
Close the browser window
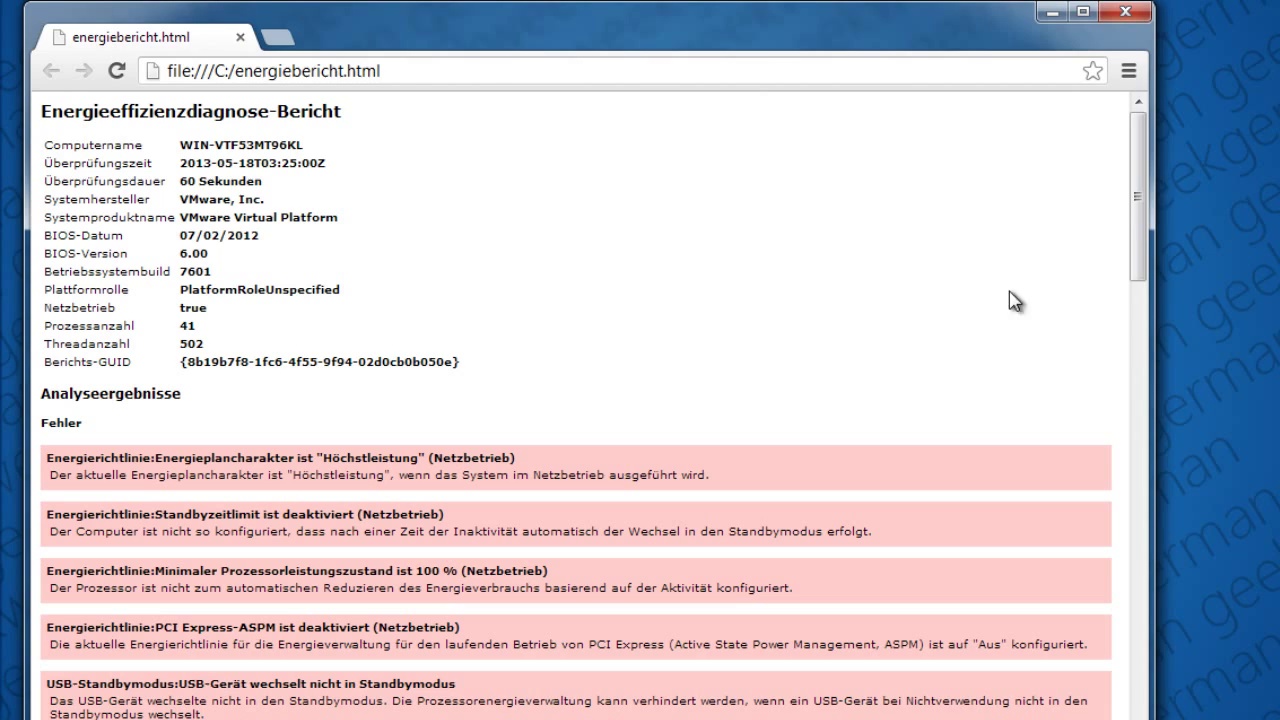[1125, 12]
